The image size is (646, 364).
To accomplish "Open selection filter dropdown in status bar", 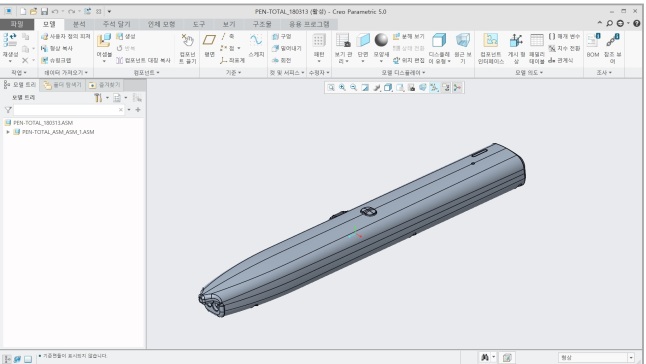I will pos(631,357).
